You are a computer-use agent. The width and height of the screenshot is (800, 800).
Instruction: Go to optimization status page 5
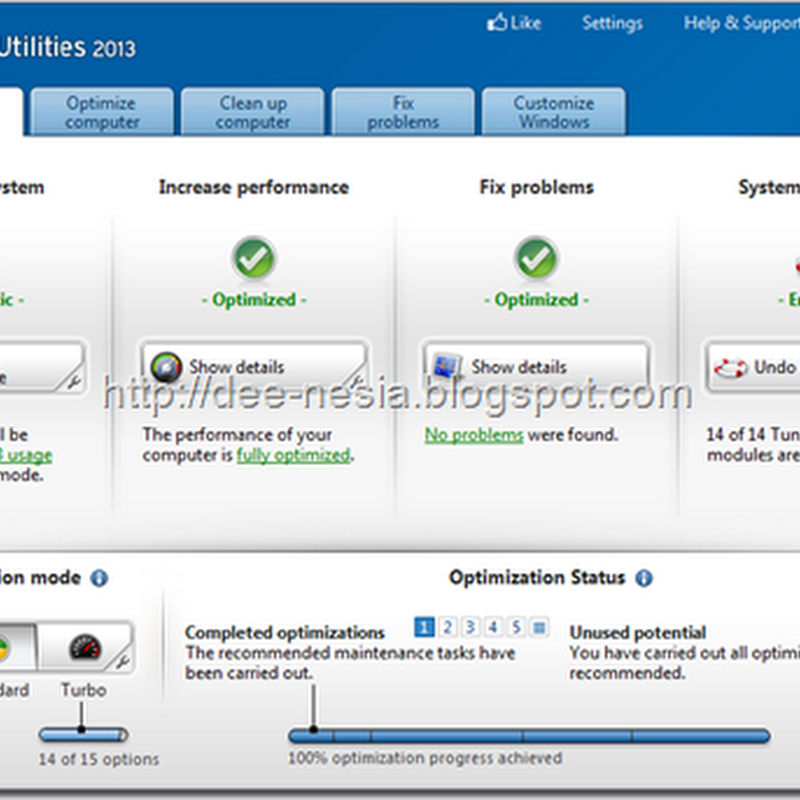click(516, 627)
